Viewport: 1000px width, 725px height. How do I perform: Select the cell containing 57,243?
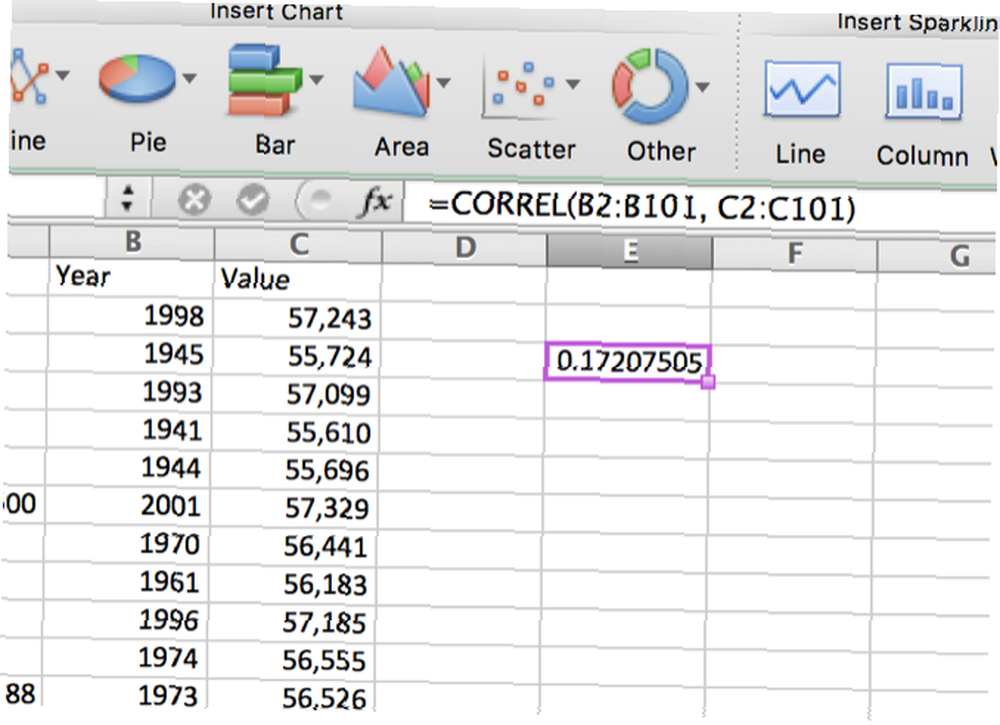coord(297,318)
